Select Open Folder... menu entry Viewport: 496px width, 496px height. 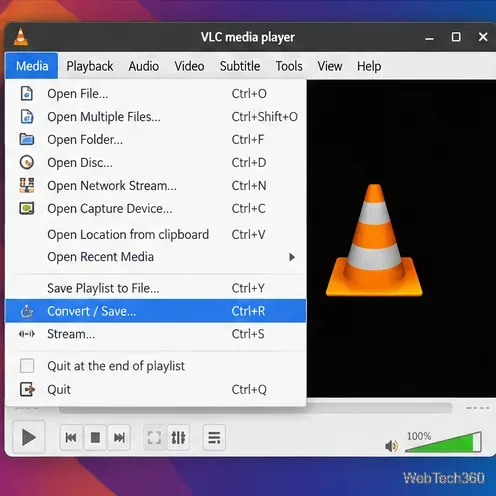pos(156,139)
